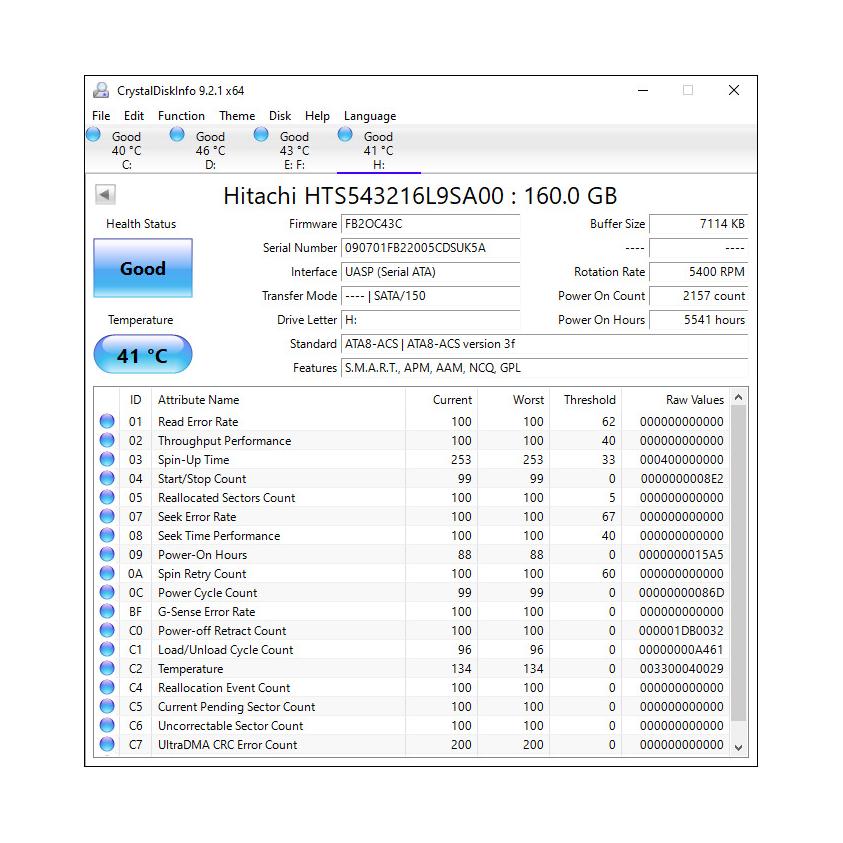
Task: Switch to the E: F: drive orb
Action: [x=262, y=135]
